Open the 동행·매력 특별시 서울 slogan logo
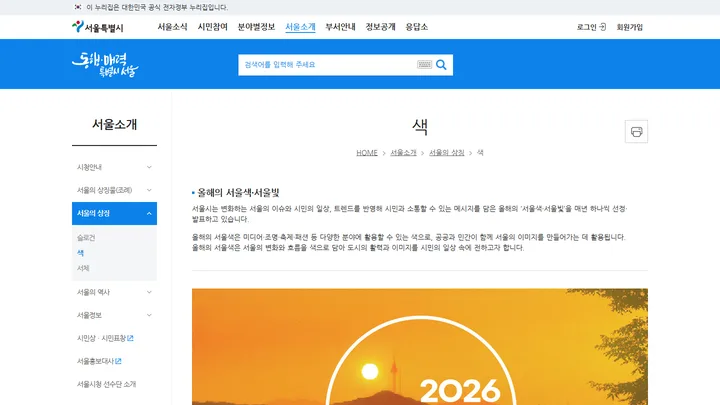The height and width of the screenshot is (405, 720). 105,64
